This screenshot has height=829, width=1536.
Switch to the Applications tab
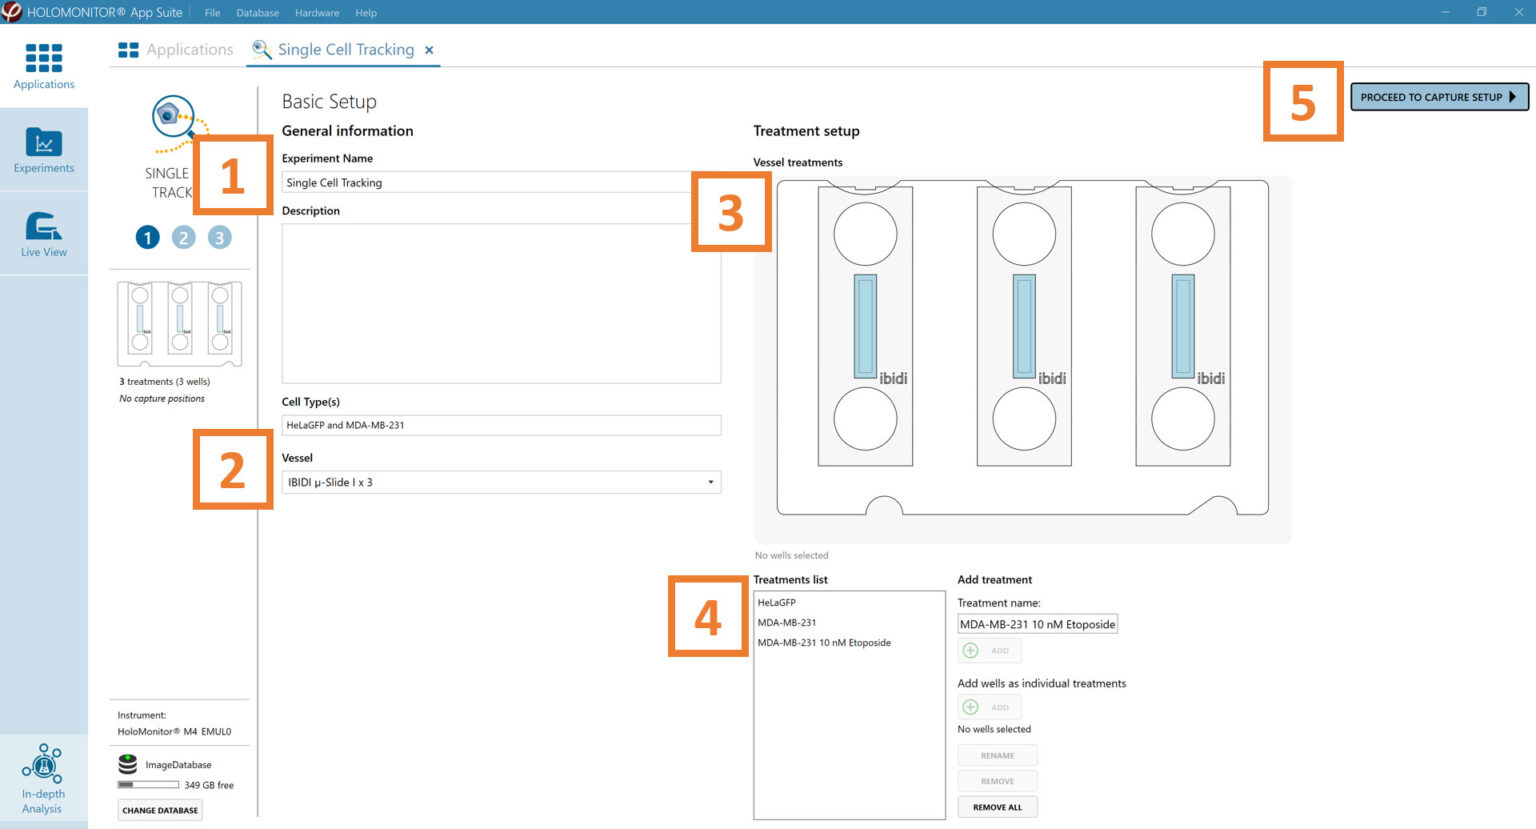click(176, 50)
